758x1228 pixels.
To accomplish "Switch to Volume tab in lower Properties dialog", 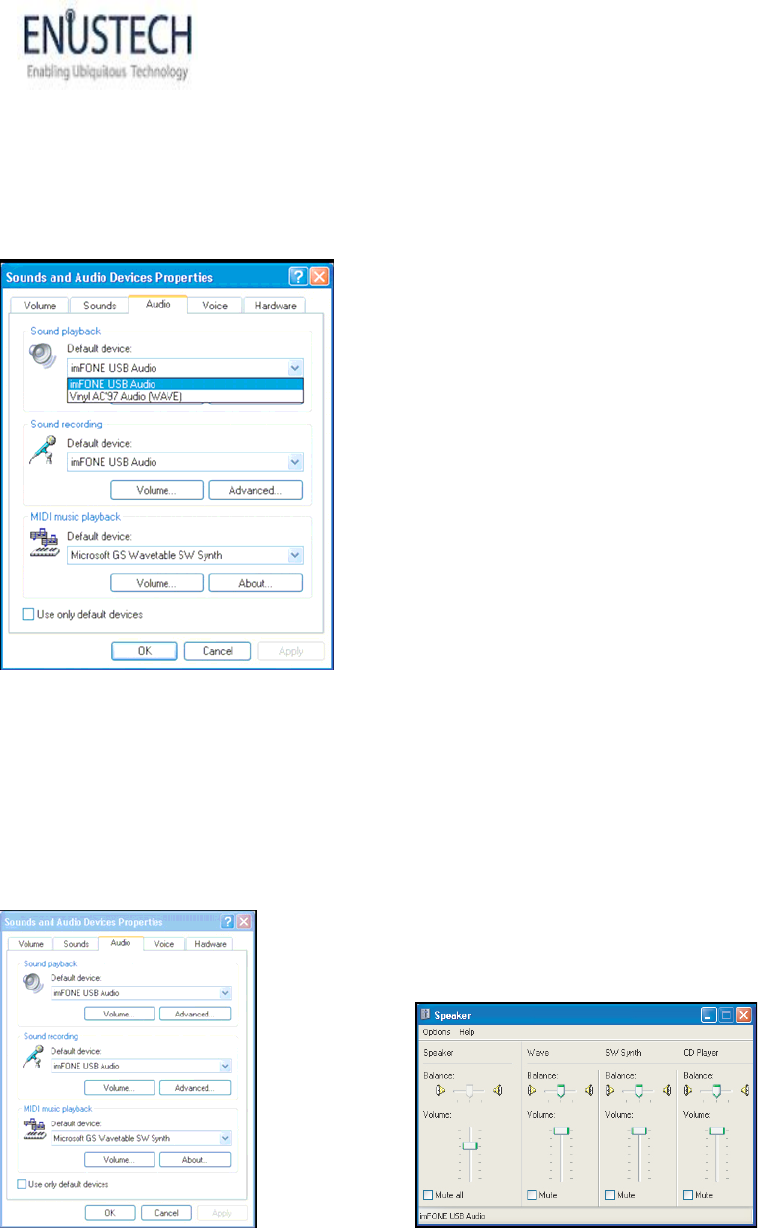I will (x=31, y=944).
